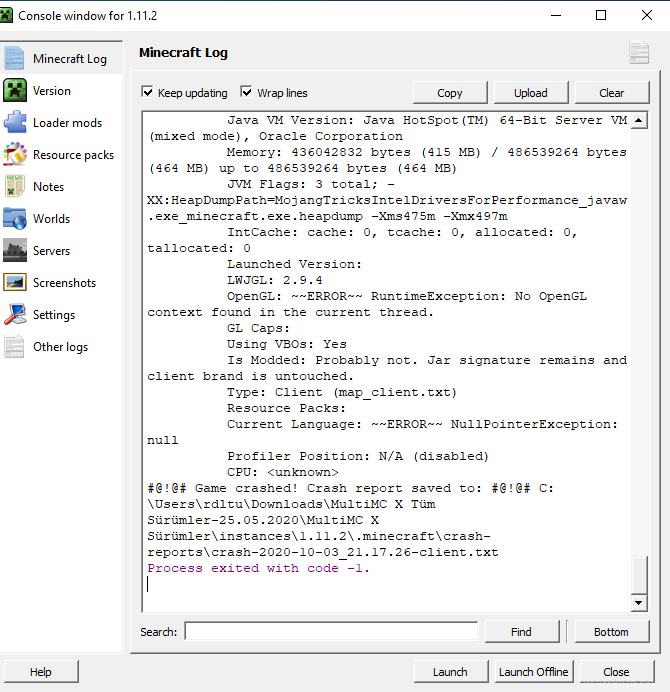The height and width of the screenshot is (692, 670).
Task: Click the 'IntCache: cache: 0' log line
Action: pyautogui.click(x=402, y=232)
